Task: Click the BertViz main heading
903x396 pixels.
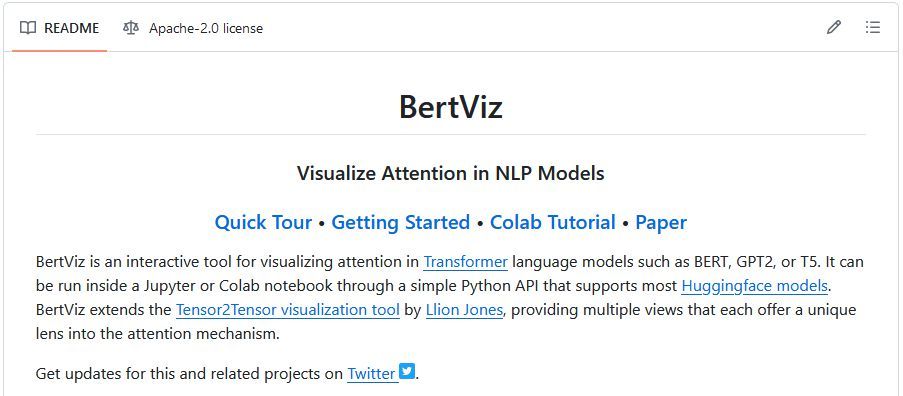Action: [451, 107]
